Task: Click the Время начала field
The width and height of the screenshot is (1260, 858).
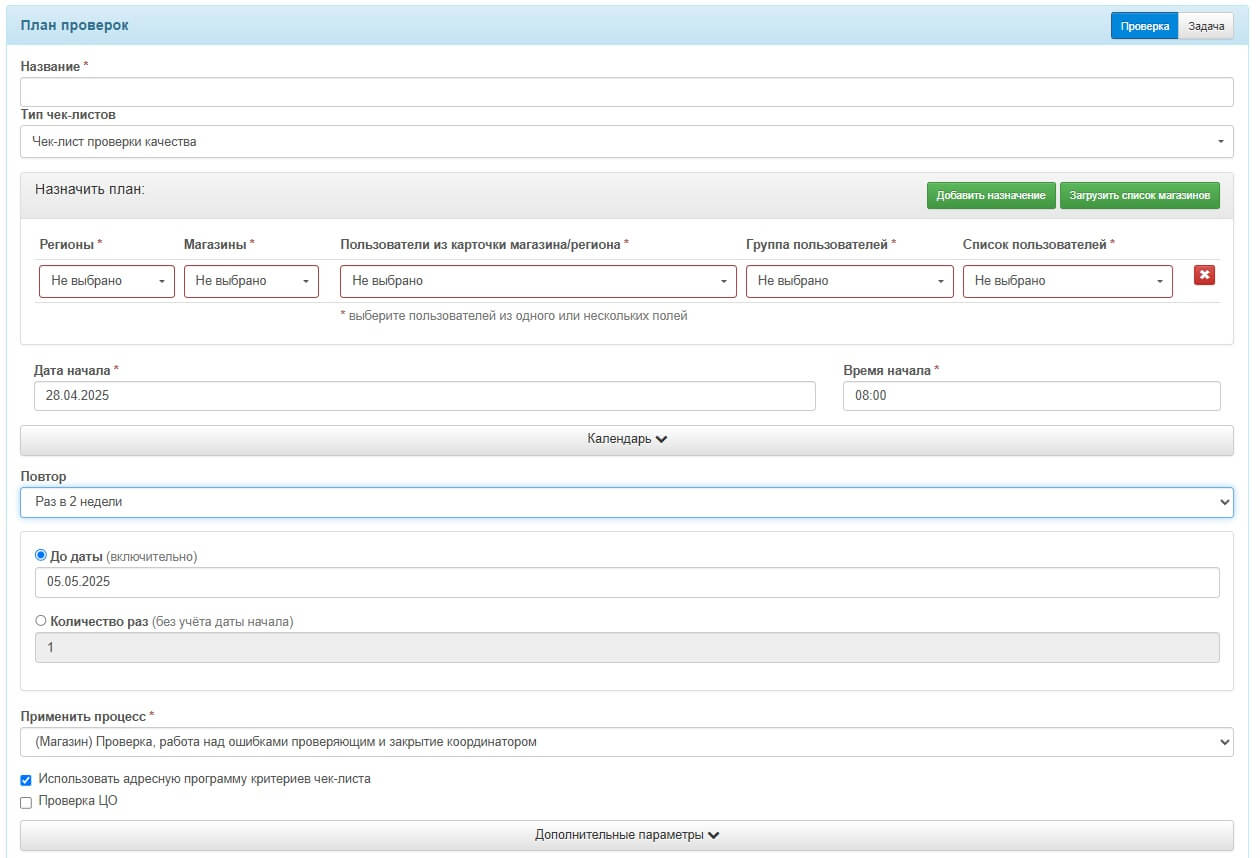Action: (1030, 396)
